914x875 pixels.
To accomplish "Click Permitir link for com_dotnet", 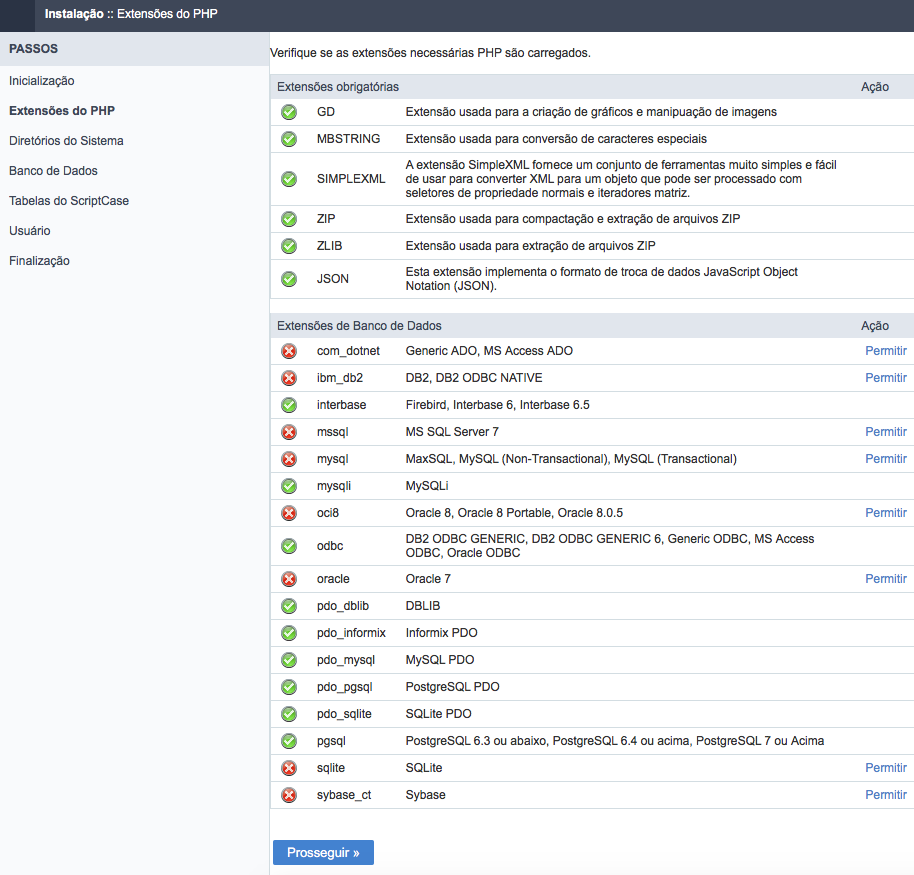I will [885, 351].
